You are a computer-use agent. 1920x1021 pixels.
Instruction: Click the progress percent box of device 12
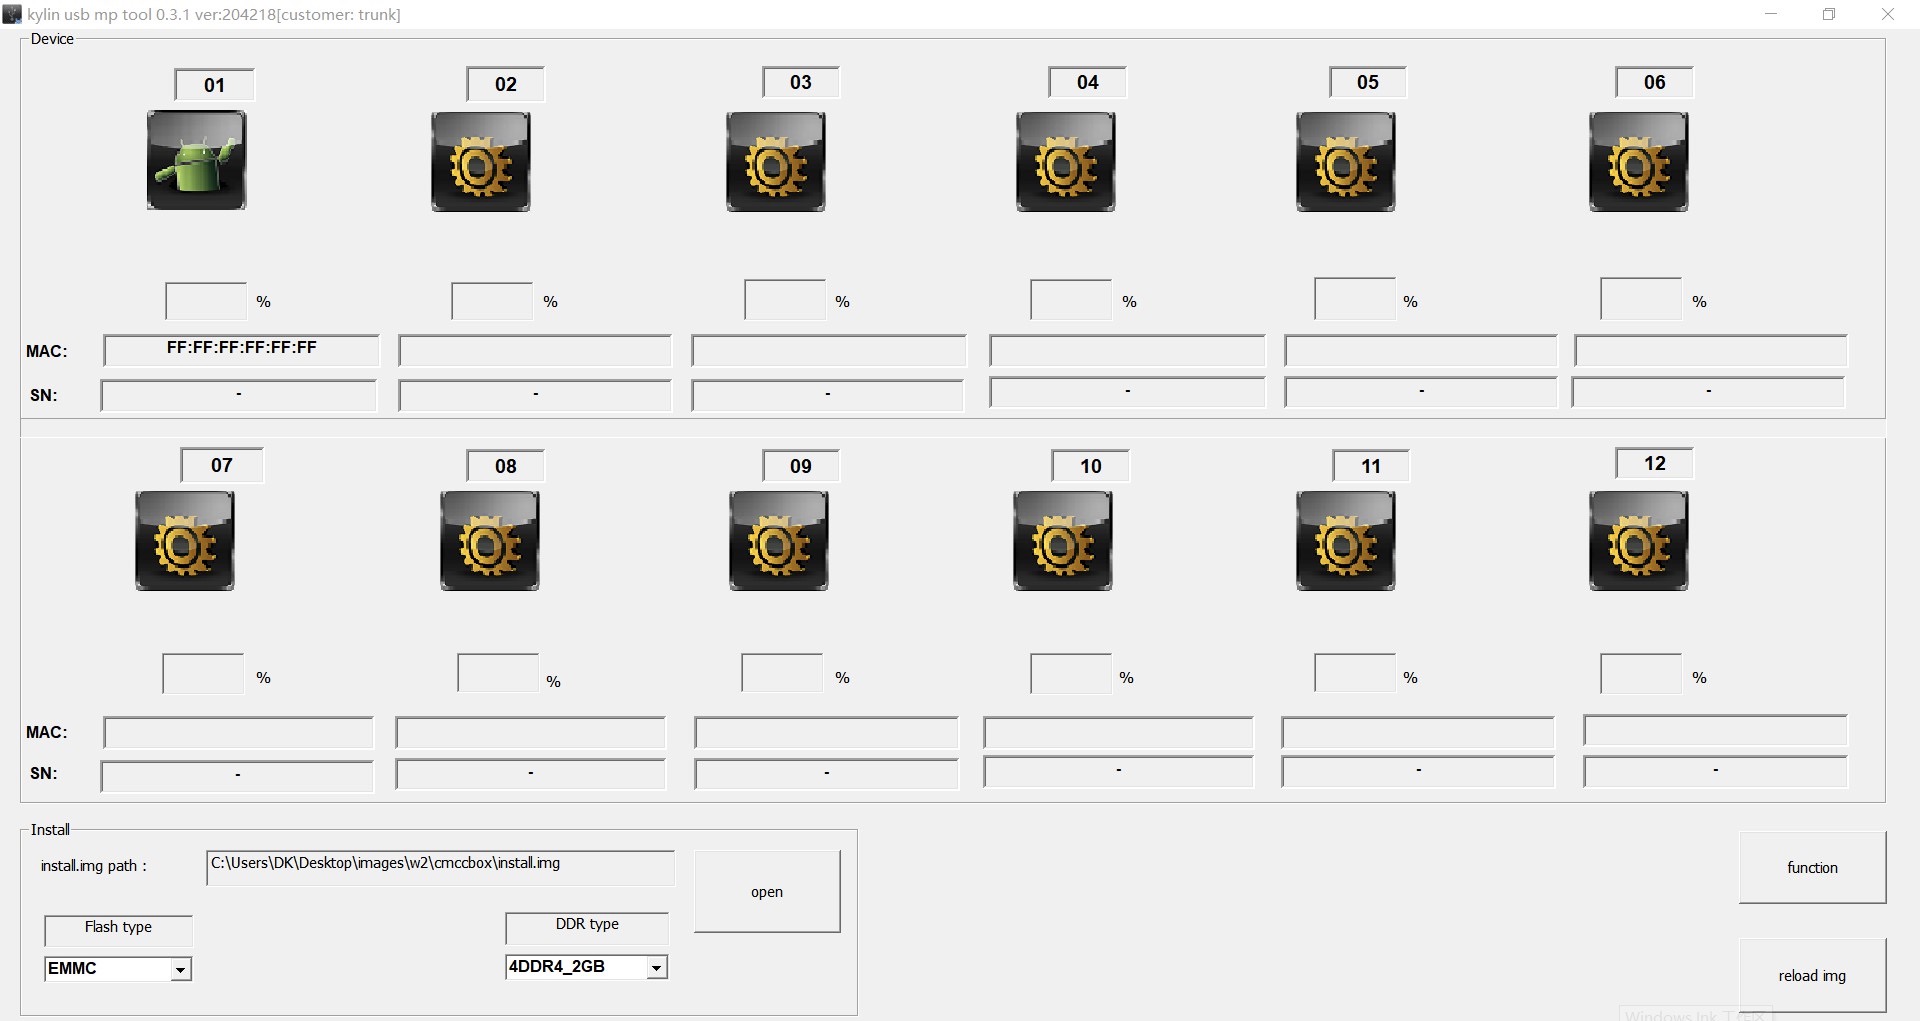[x=1641, y=674]
